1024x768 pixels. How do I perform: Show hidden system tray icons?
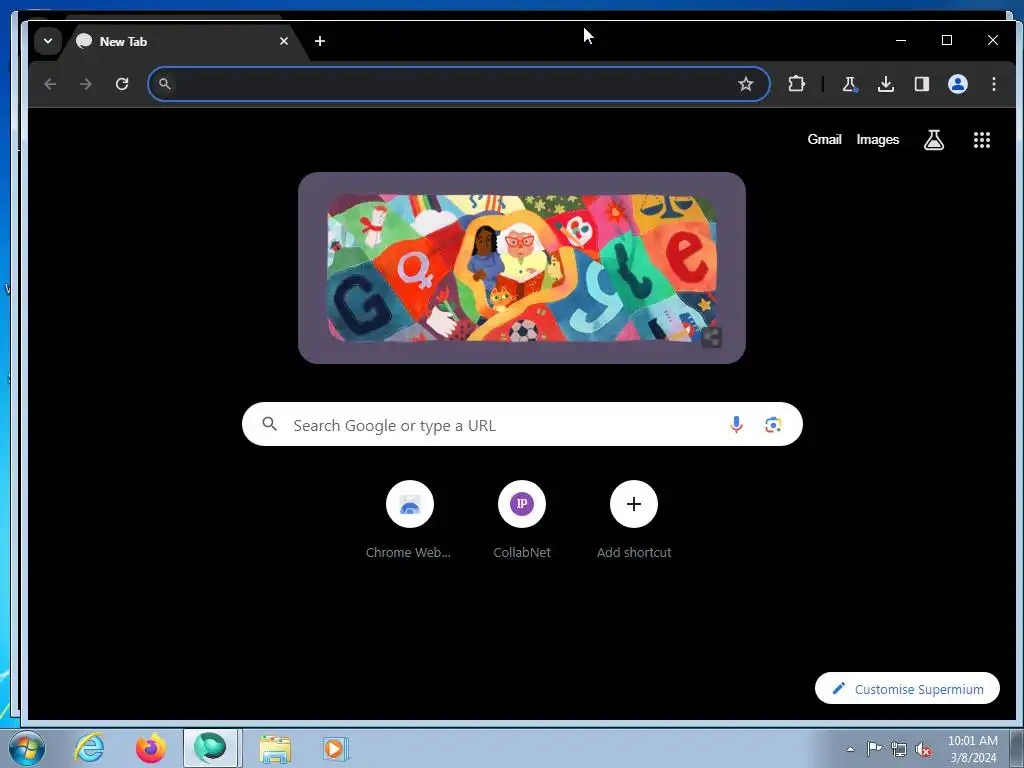(x=850, y=750)
